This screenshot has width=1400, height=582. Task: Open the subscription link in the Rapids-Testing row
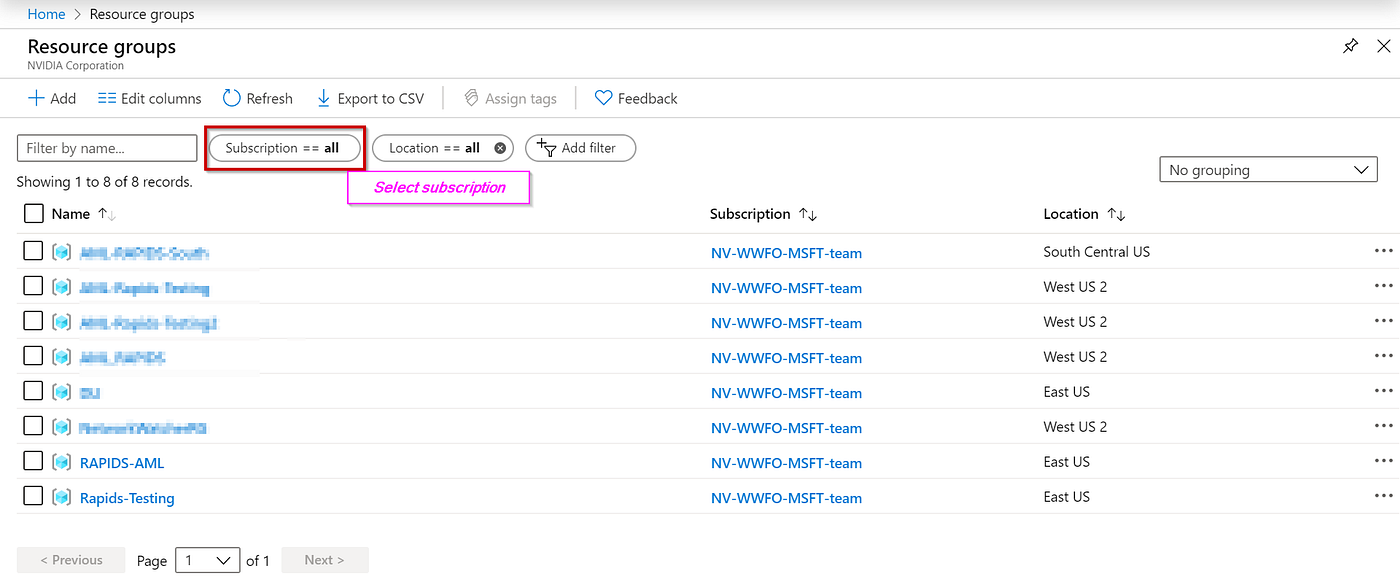[x=786, y=498]
